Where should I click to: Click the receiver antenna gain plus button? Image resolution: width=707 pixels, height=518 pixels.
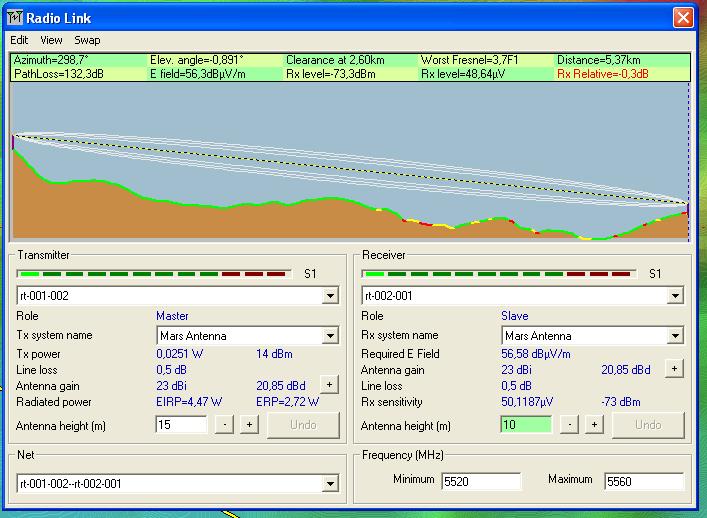pos(674,369)
